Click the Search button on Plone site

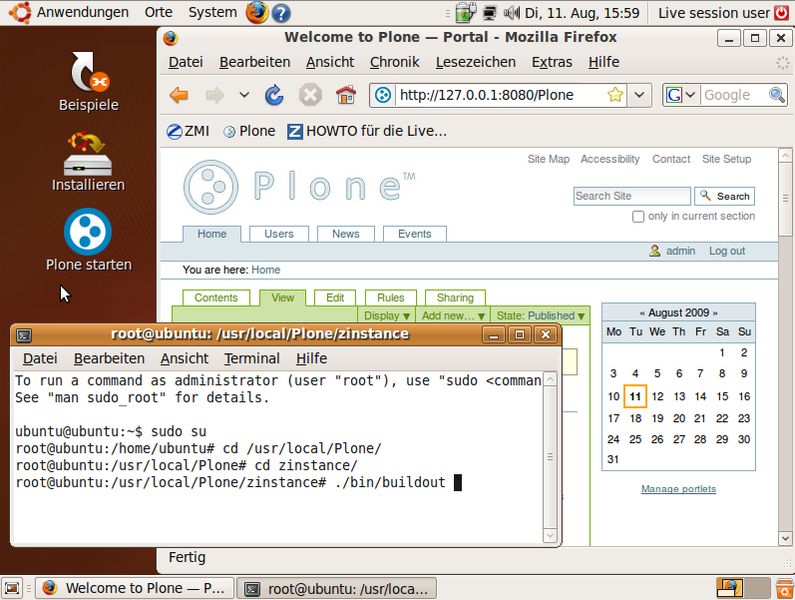point(725,196)
